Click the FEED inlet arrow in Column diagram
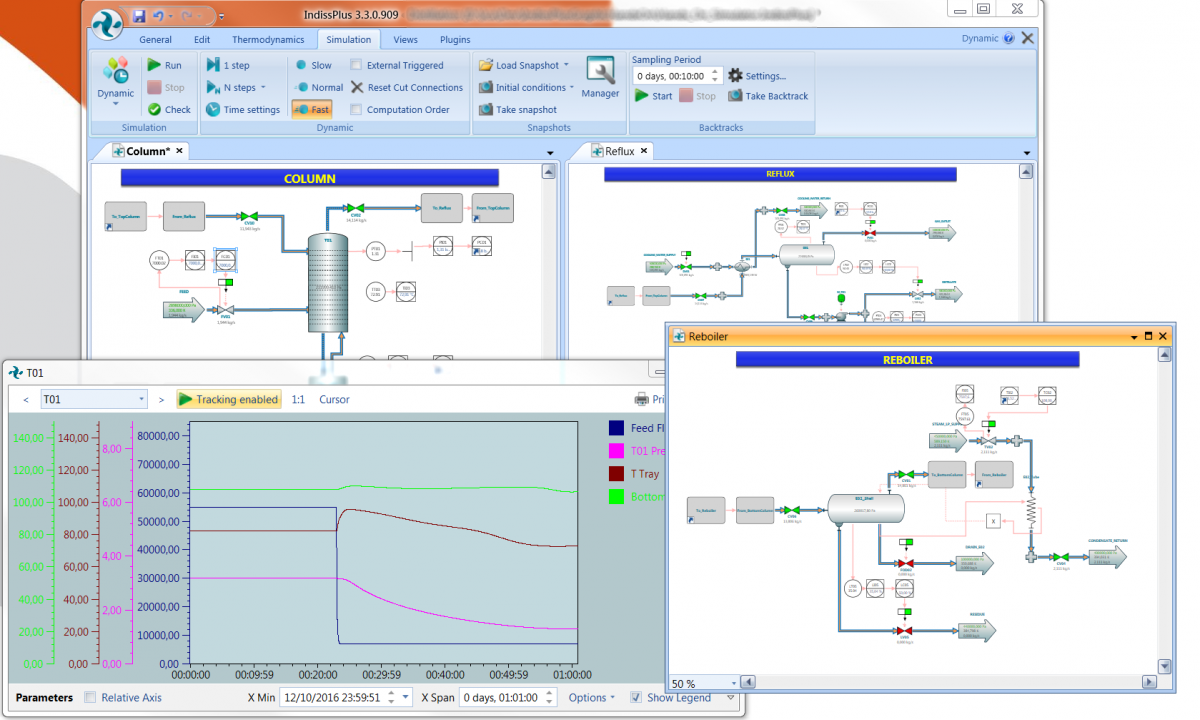 (x=183, y=311)
